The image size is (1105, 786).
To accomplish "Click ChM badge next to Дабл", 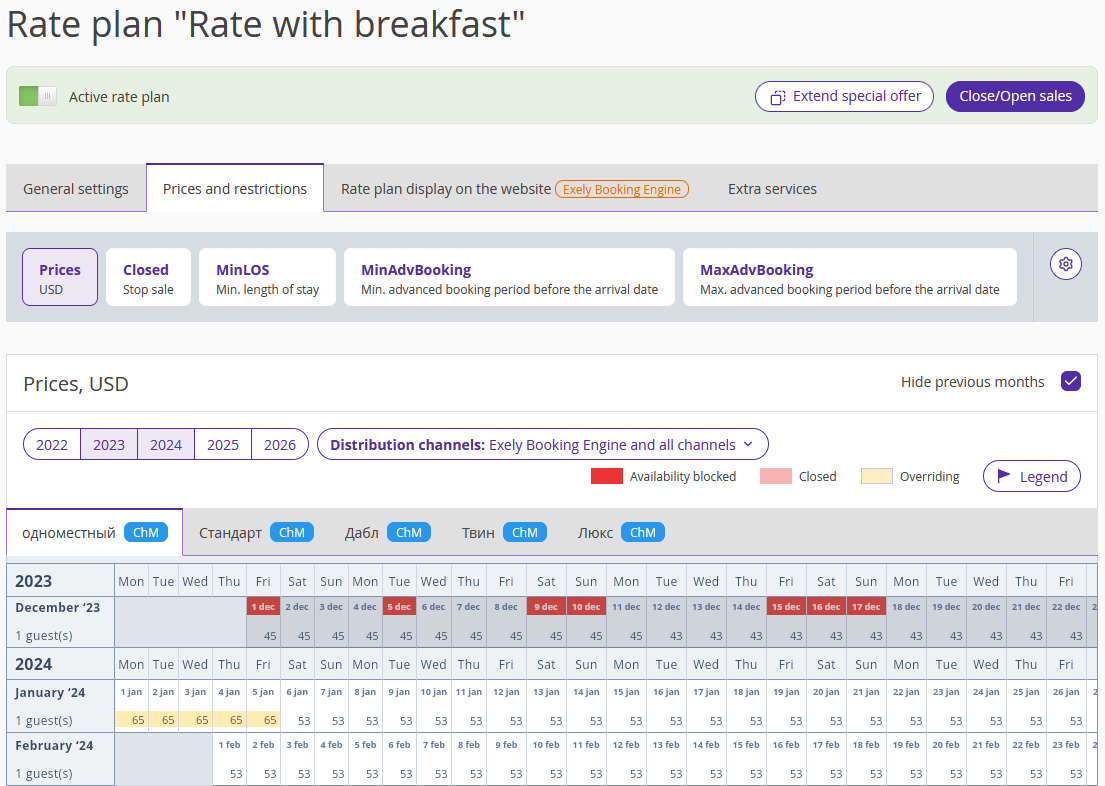I will click(409, 532).
